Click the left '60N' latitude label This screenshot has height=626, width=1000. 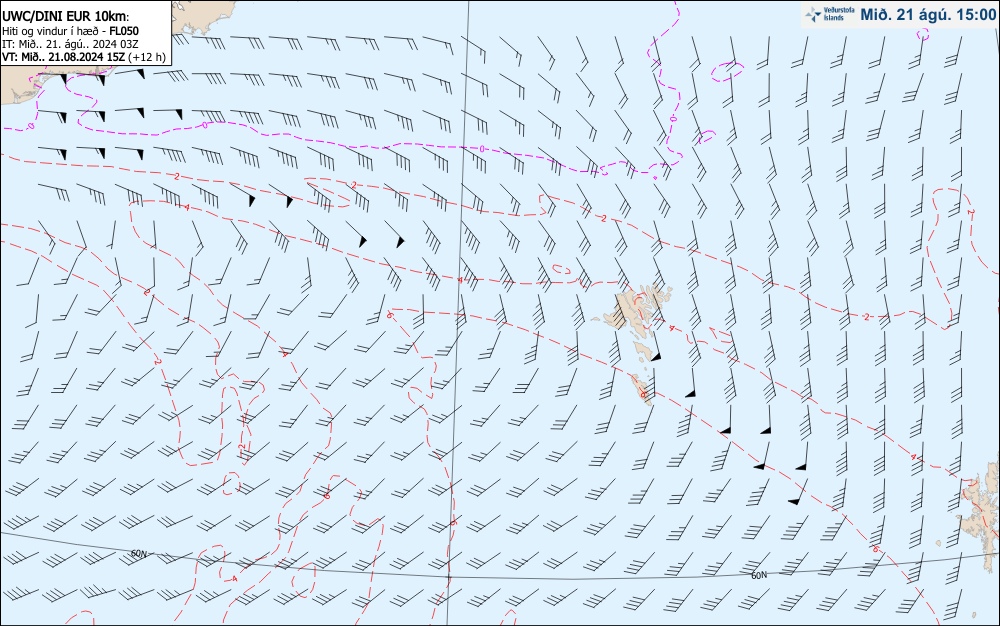(138, 553)
